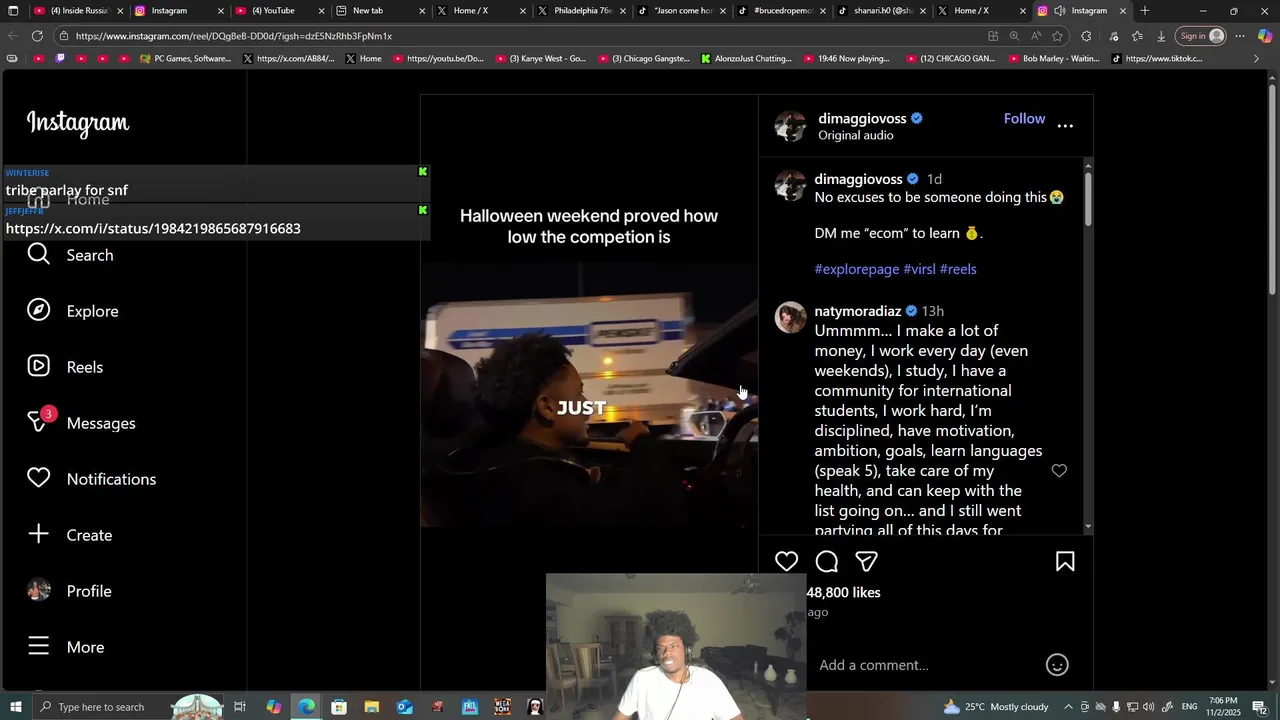The height and width of the screenshot is (720, 1280).
Task: Click the x.com status link in chat overlay
Action: point(153,228)
